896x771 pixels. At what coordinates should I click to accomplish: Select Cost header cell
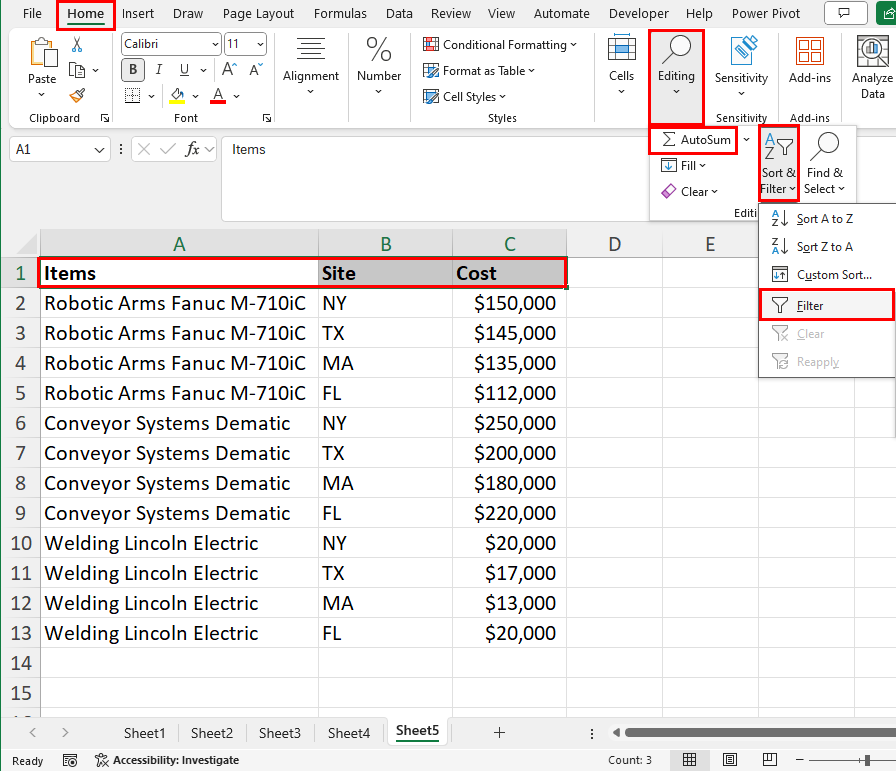tap(509, 273)
